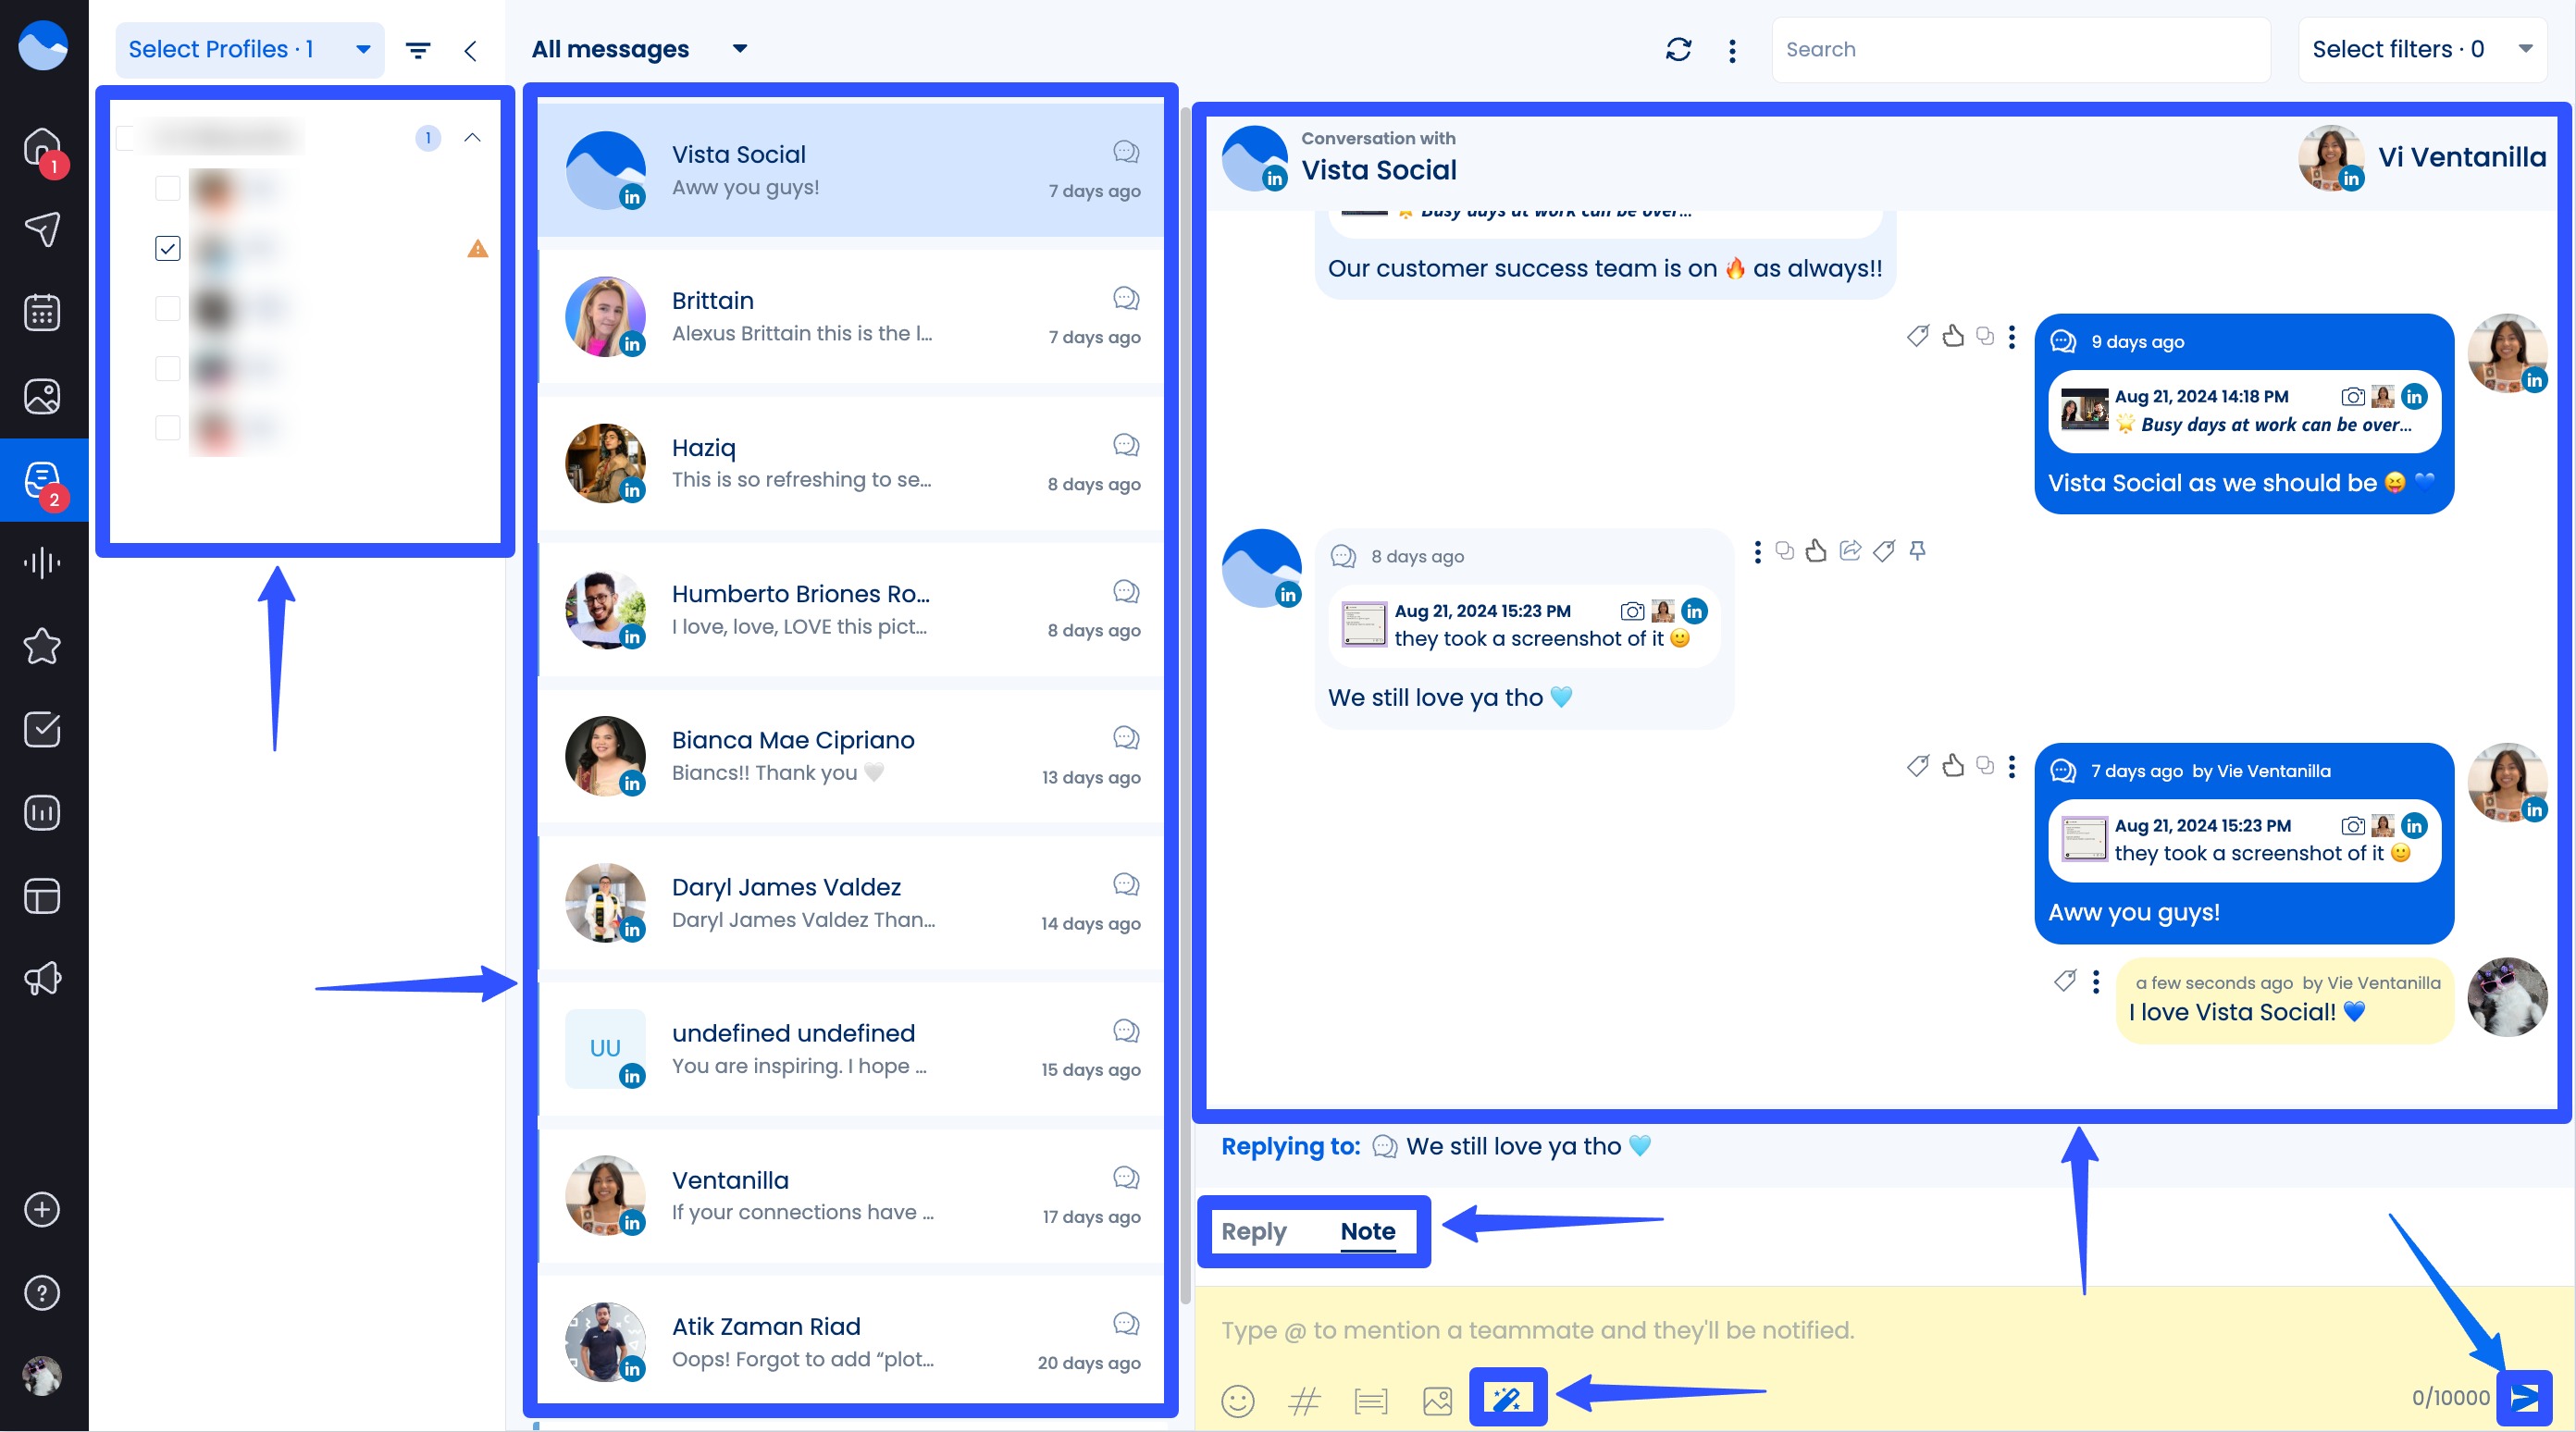
Task: Open the Media library sidebar icon
Action: 41,396
